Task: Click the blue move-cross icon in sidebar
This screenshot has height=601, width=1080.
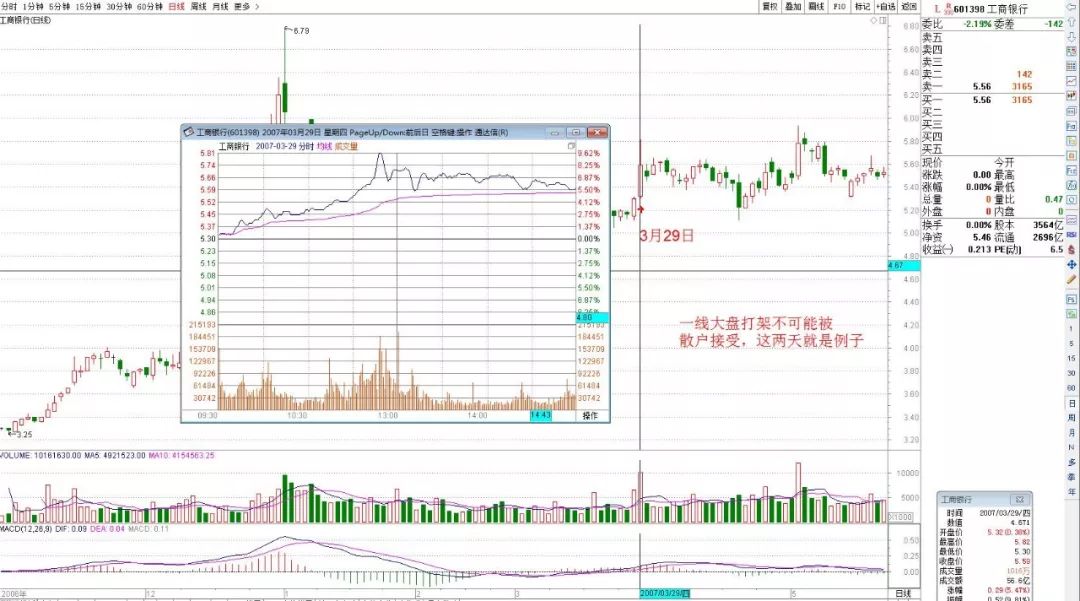Action: [x=1072, y=264]
